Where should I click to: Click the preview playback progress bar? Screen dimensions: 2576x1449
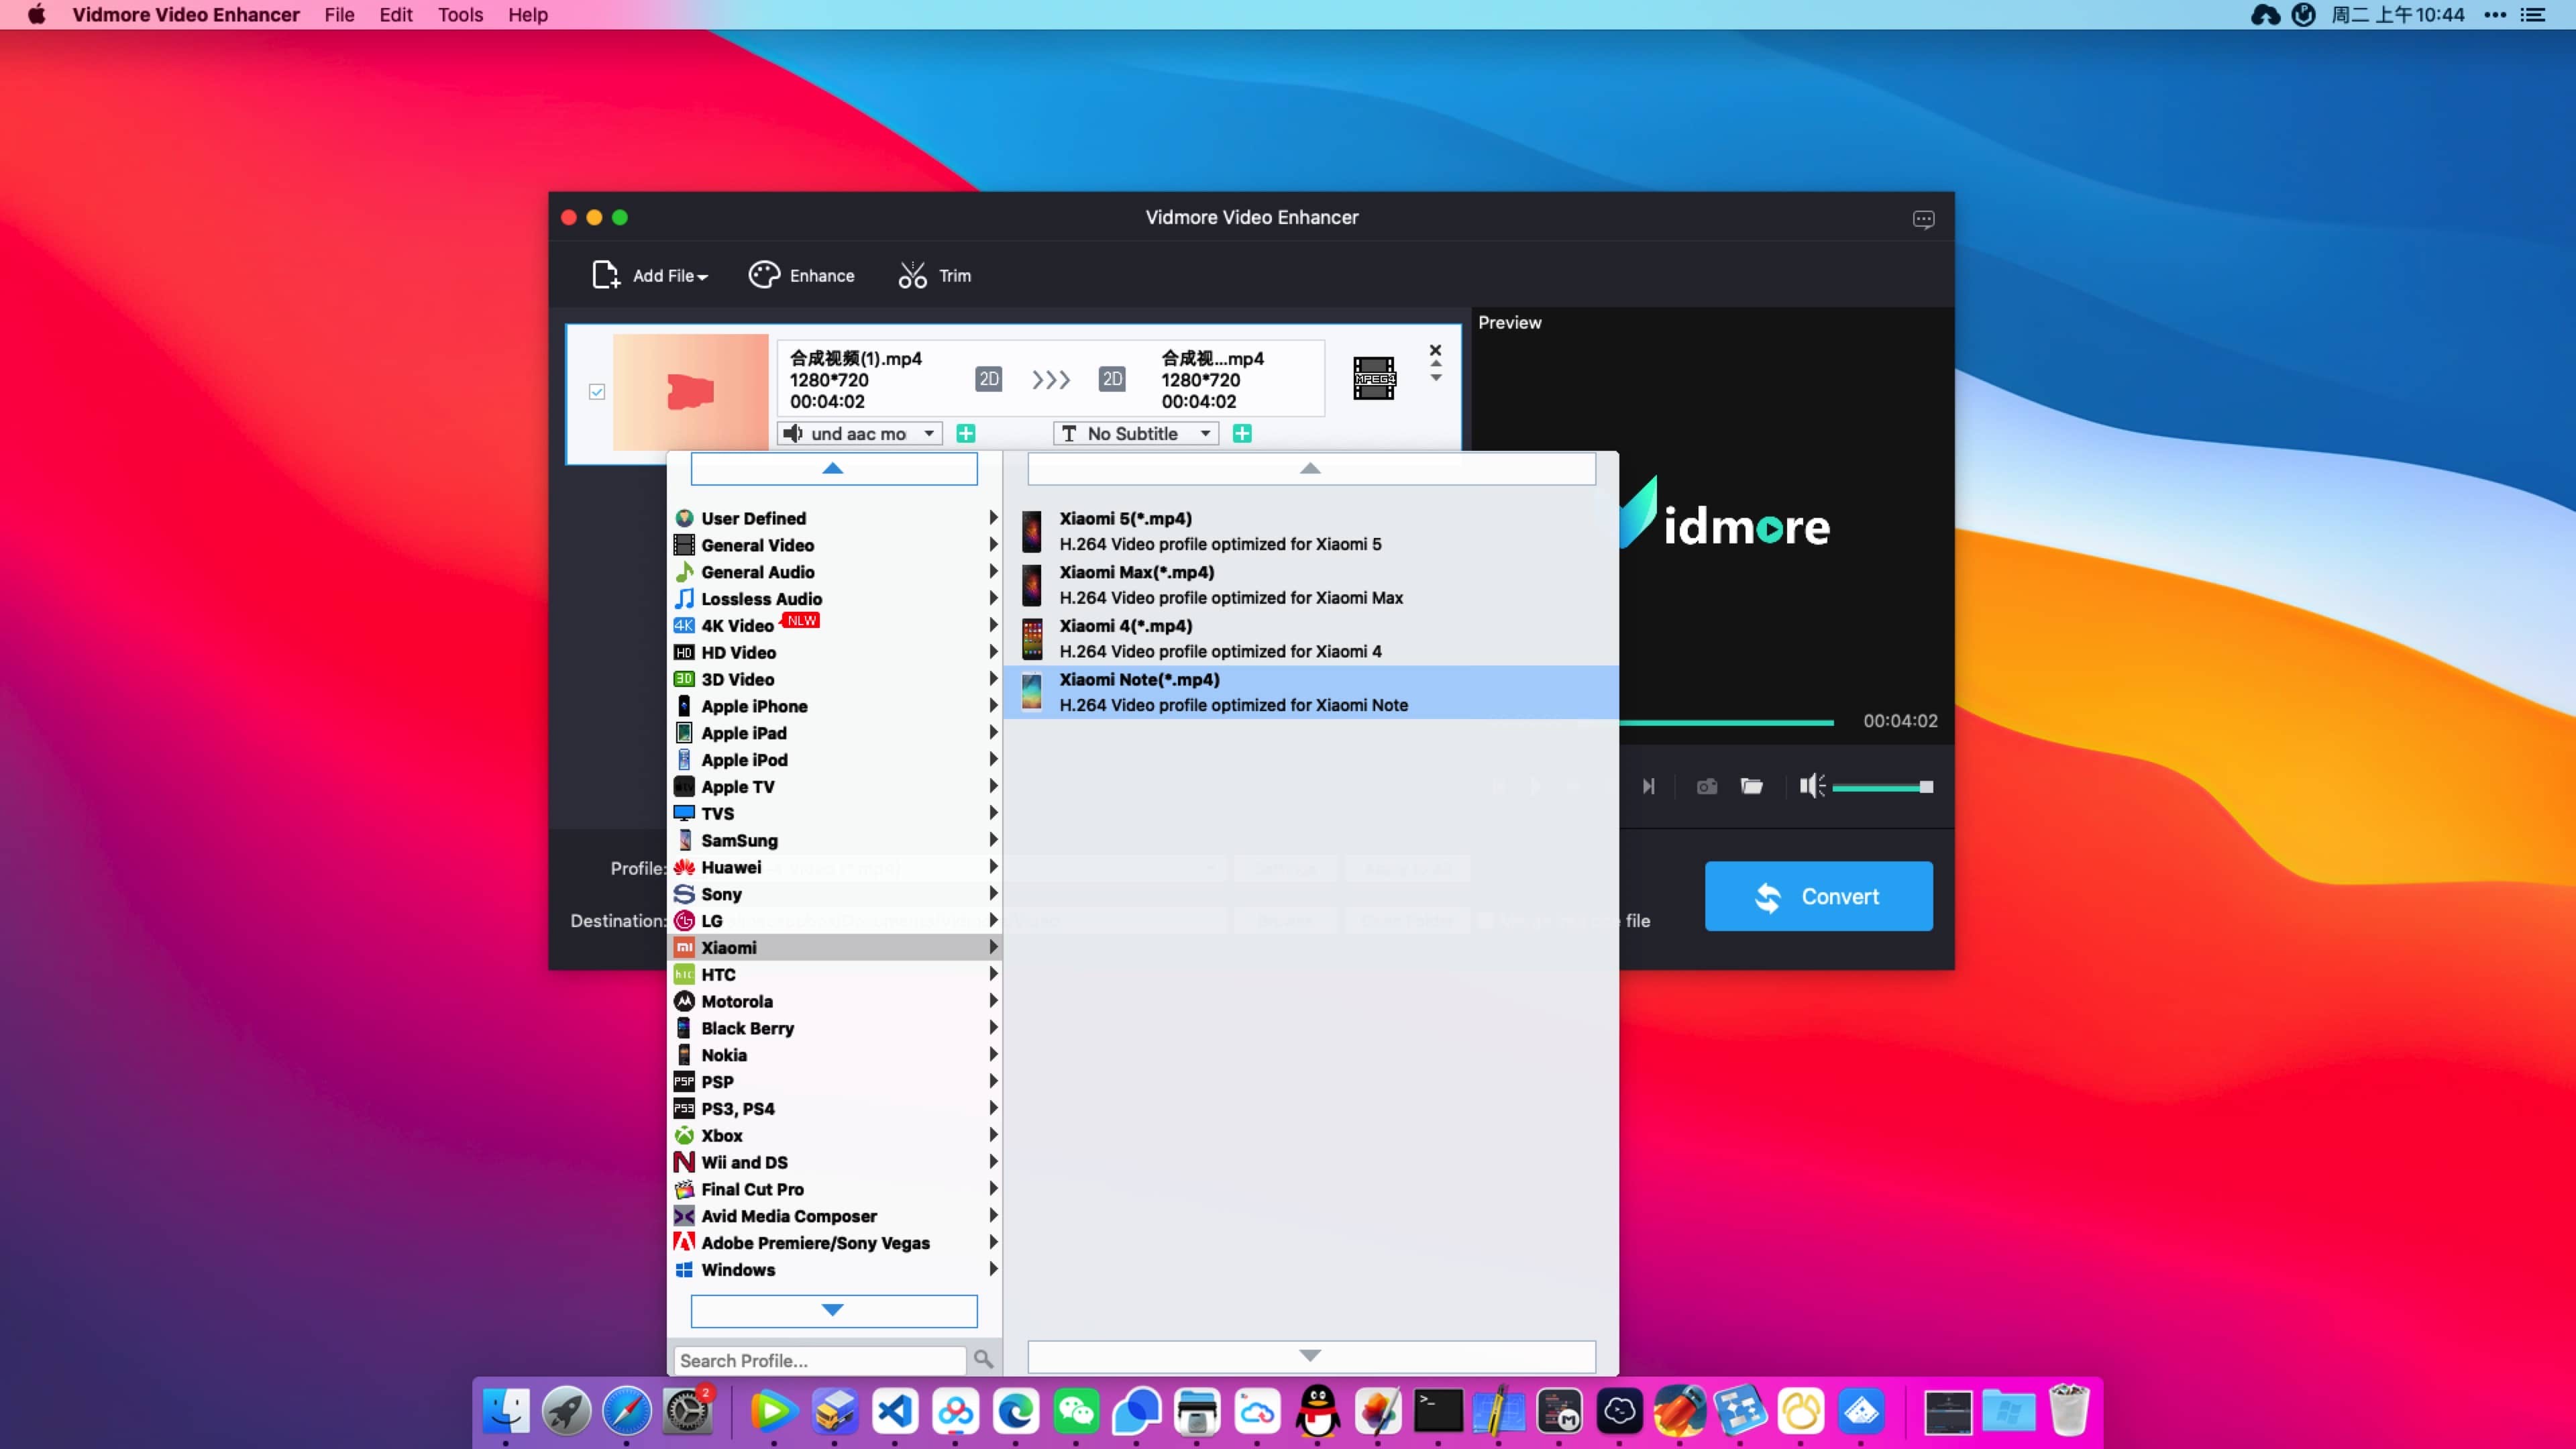1726,722
